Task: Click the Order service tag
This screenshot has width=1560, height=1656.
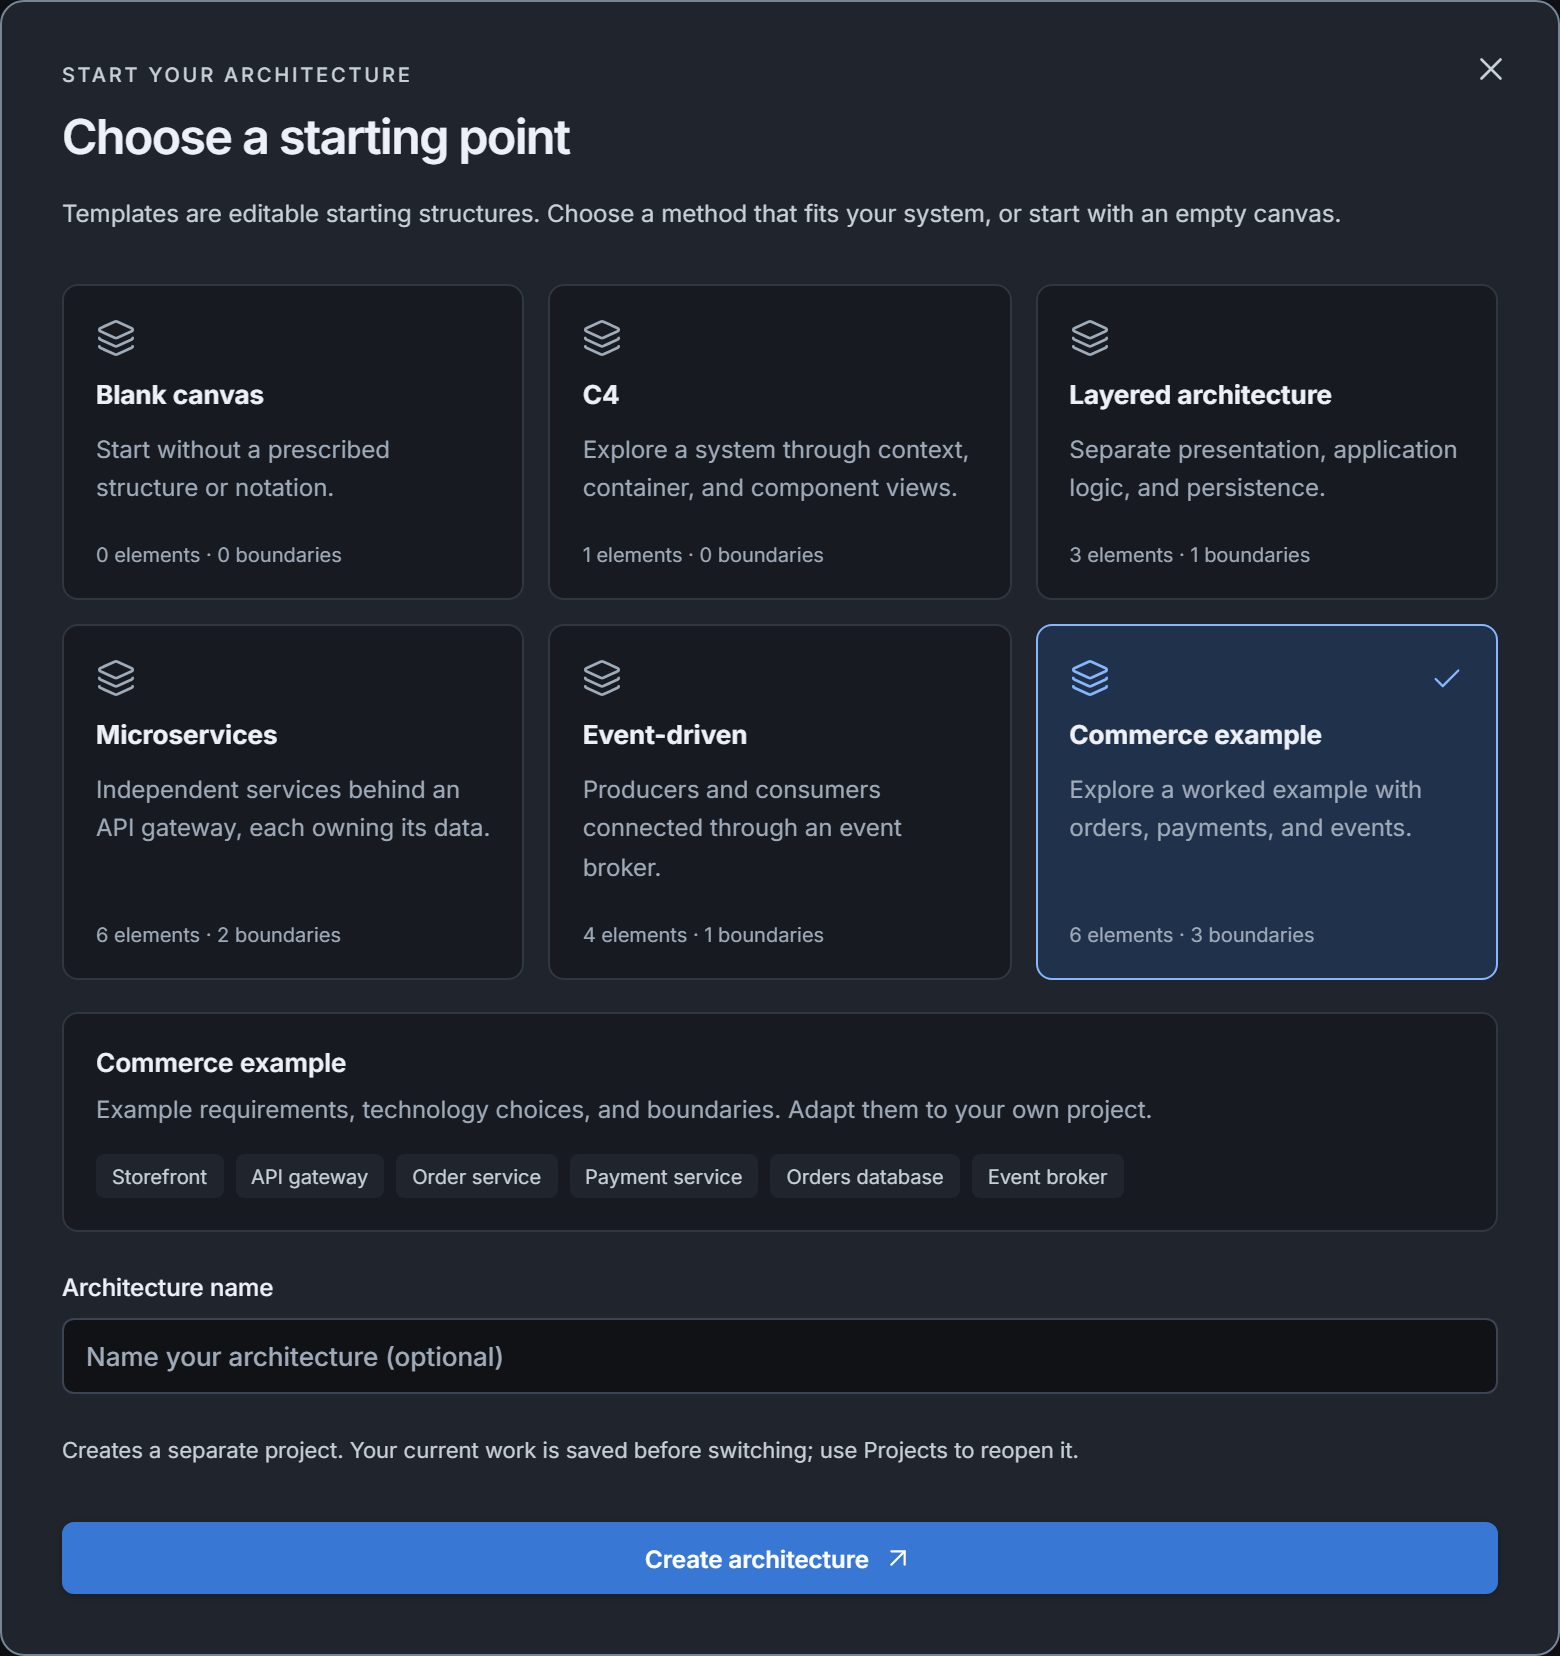Action: point(477,1177)
